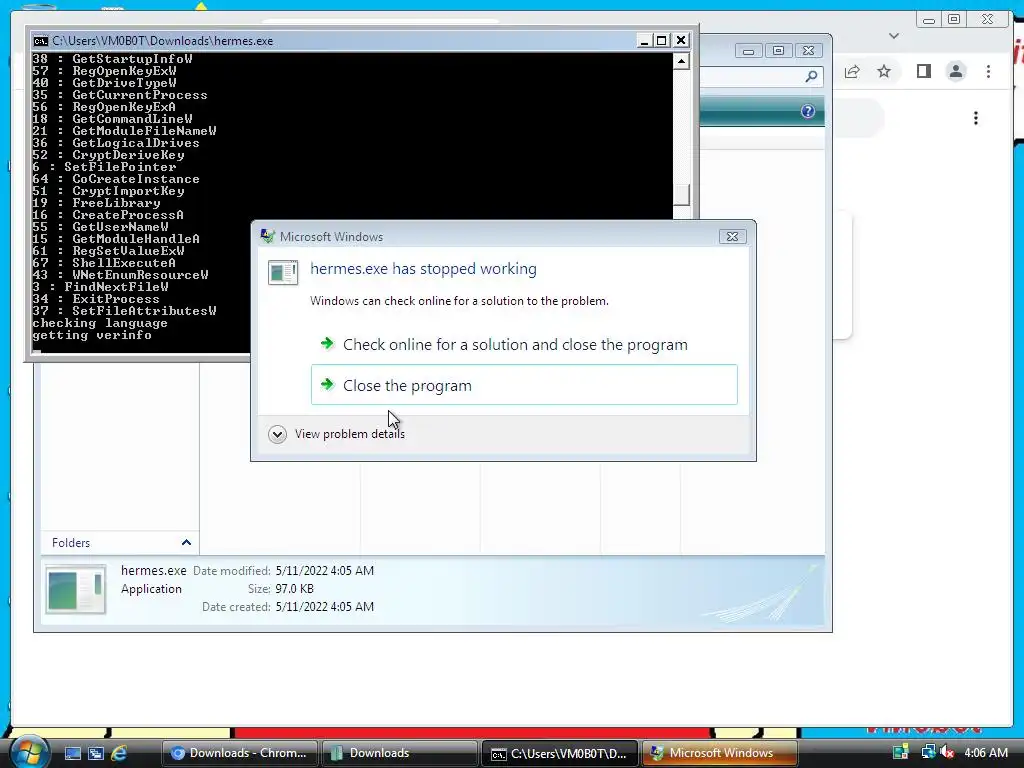Close the program from the crash dialog
The image size is (1024, 768).
click(524, 385)
